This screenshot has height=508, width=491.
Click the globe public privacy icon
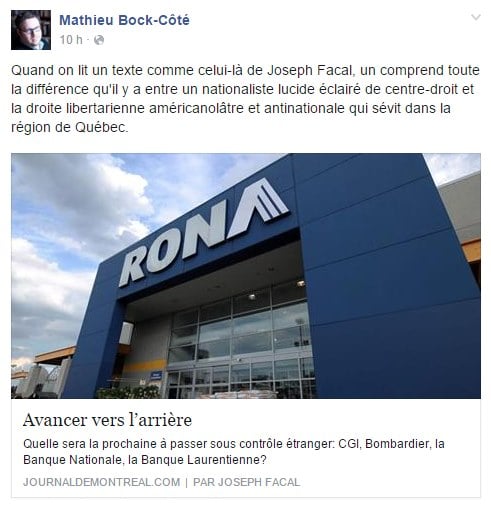point(99,40)
